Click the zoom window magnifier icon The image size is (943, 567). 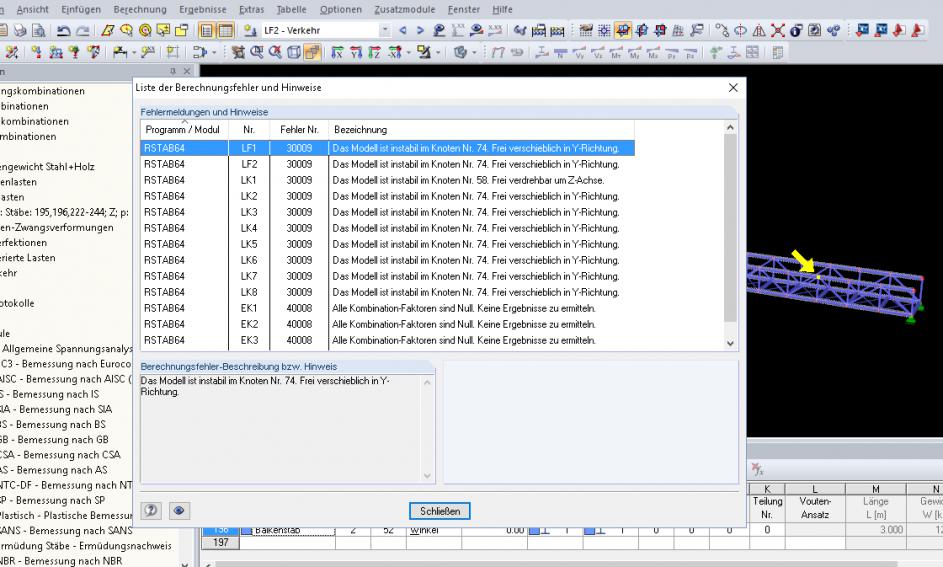point(257,52)
